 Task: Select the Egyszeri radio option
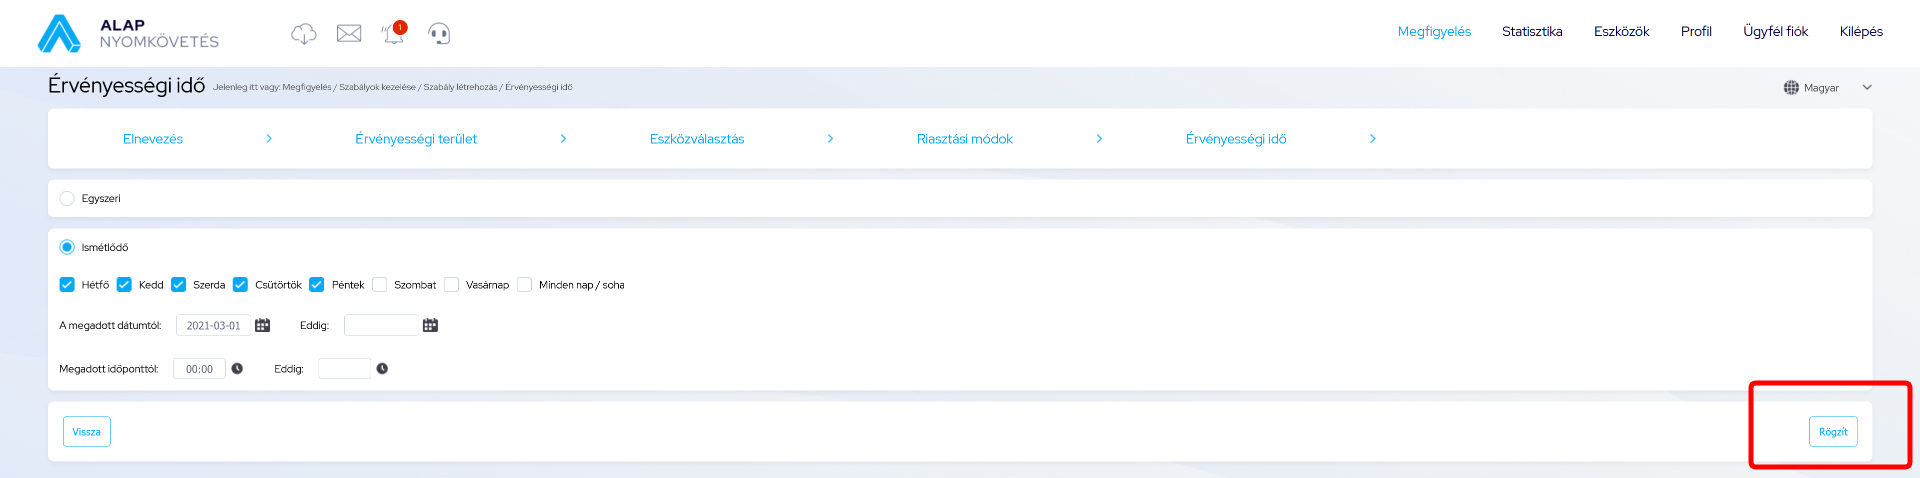coord(67,198)
